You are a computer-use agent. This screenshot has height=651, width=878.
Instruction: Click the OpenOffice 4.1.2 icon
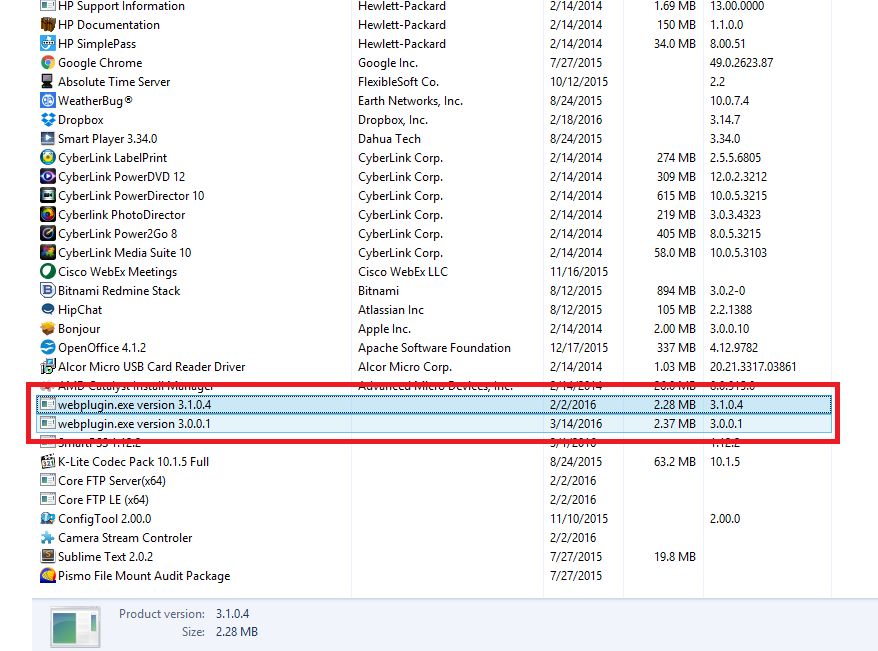48,348
